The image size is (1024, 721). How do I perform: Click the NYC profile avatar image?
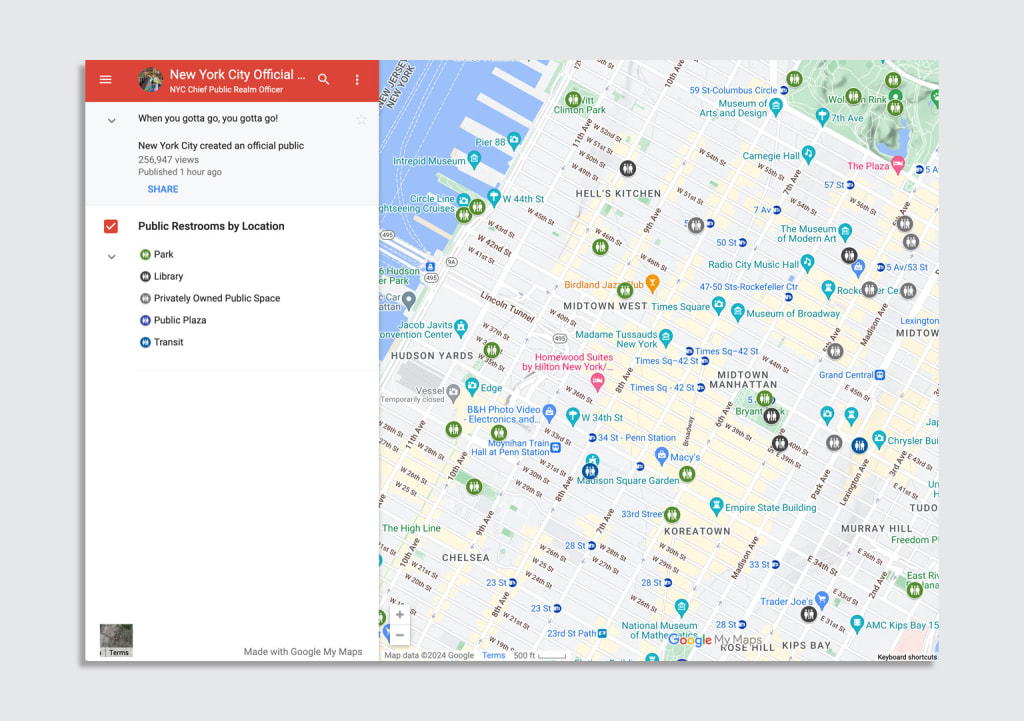pyautogui.click(x=151, y=79)
